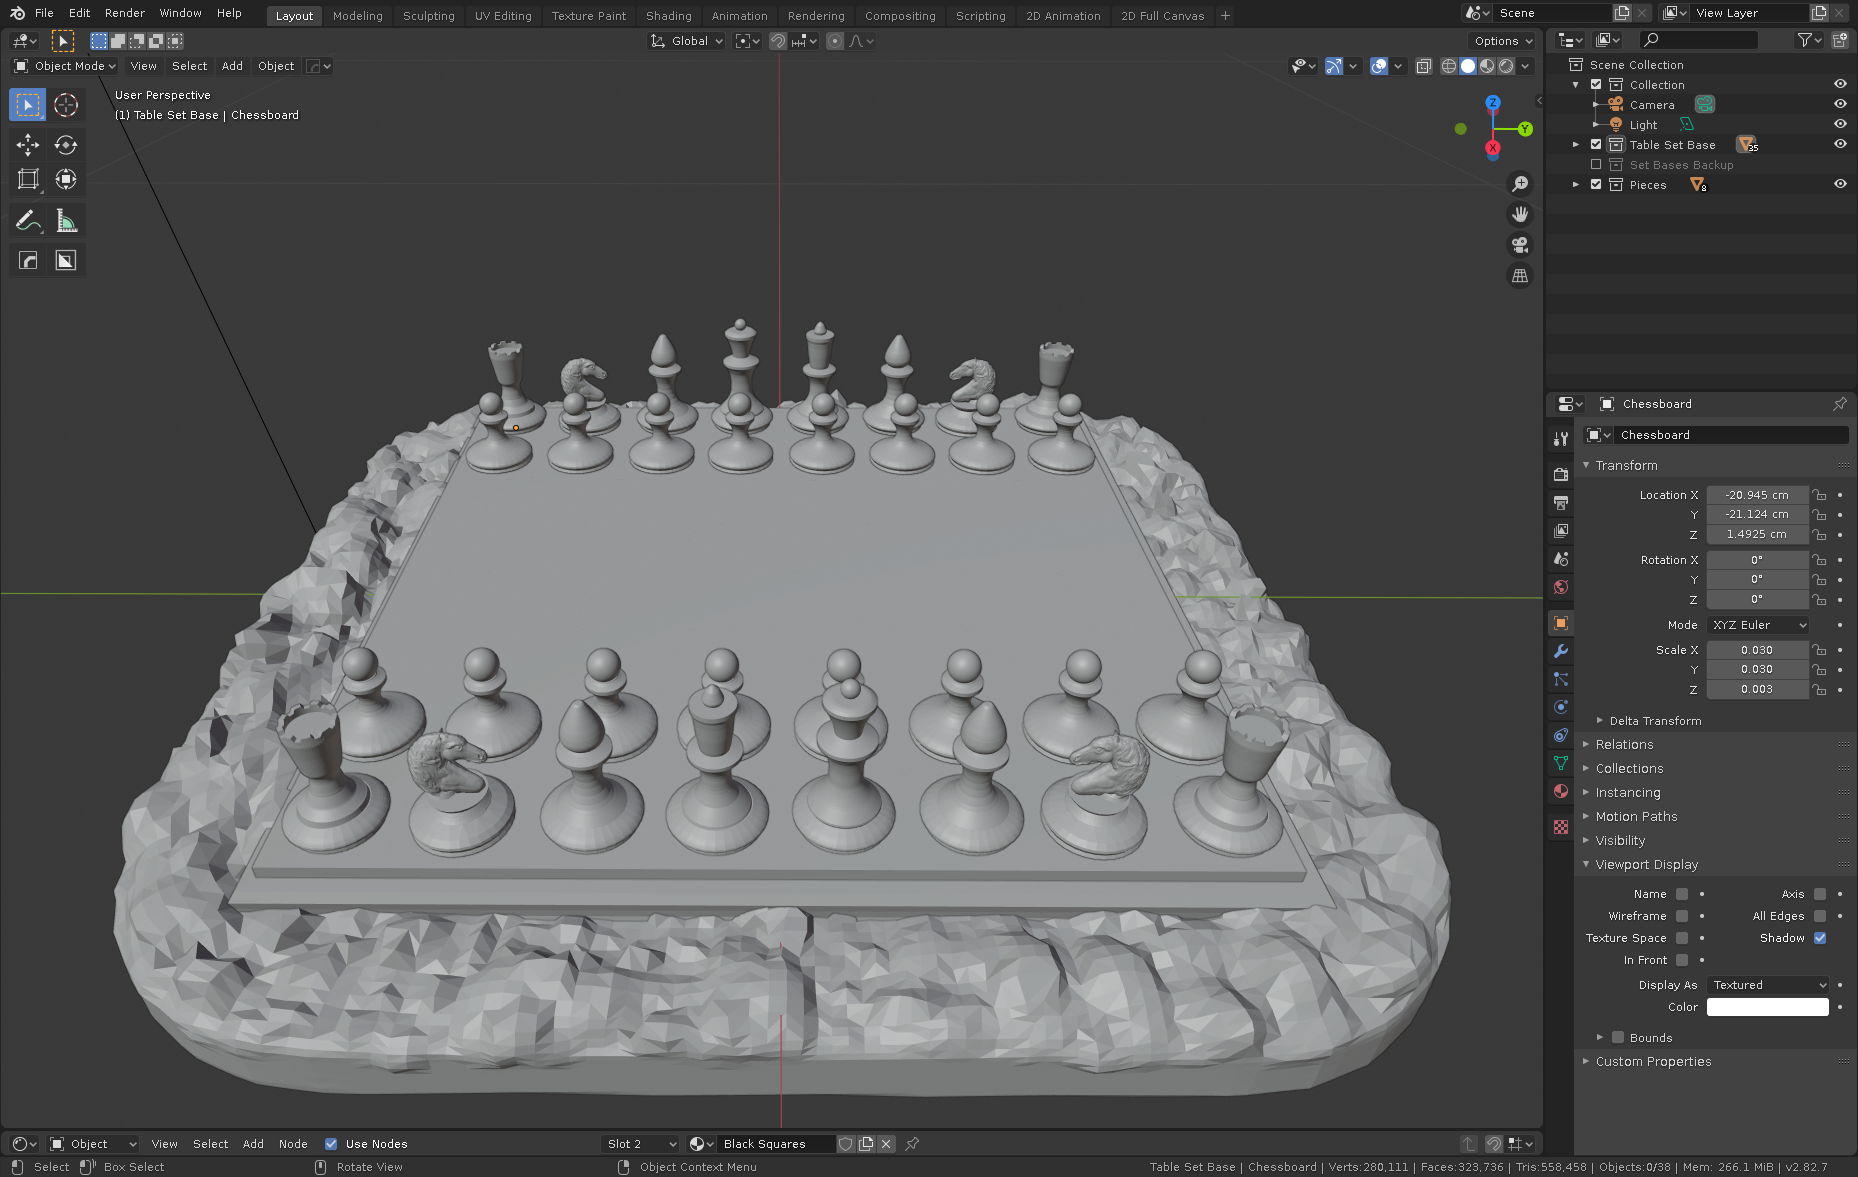1858x1177 pixels.
Task: Uncheck the Pieces collection checkbox
Action: click(x=1596, y=185)
